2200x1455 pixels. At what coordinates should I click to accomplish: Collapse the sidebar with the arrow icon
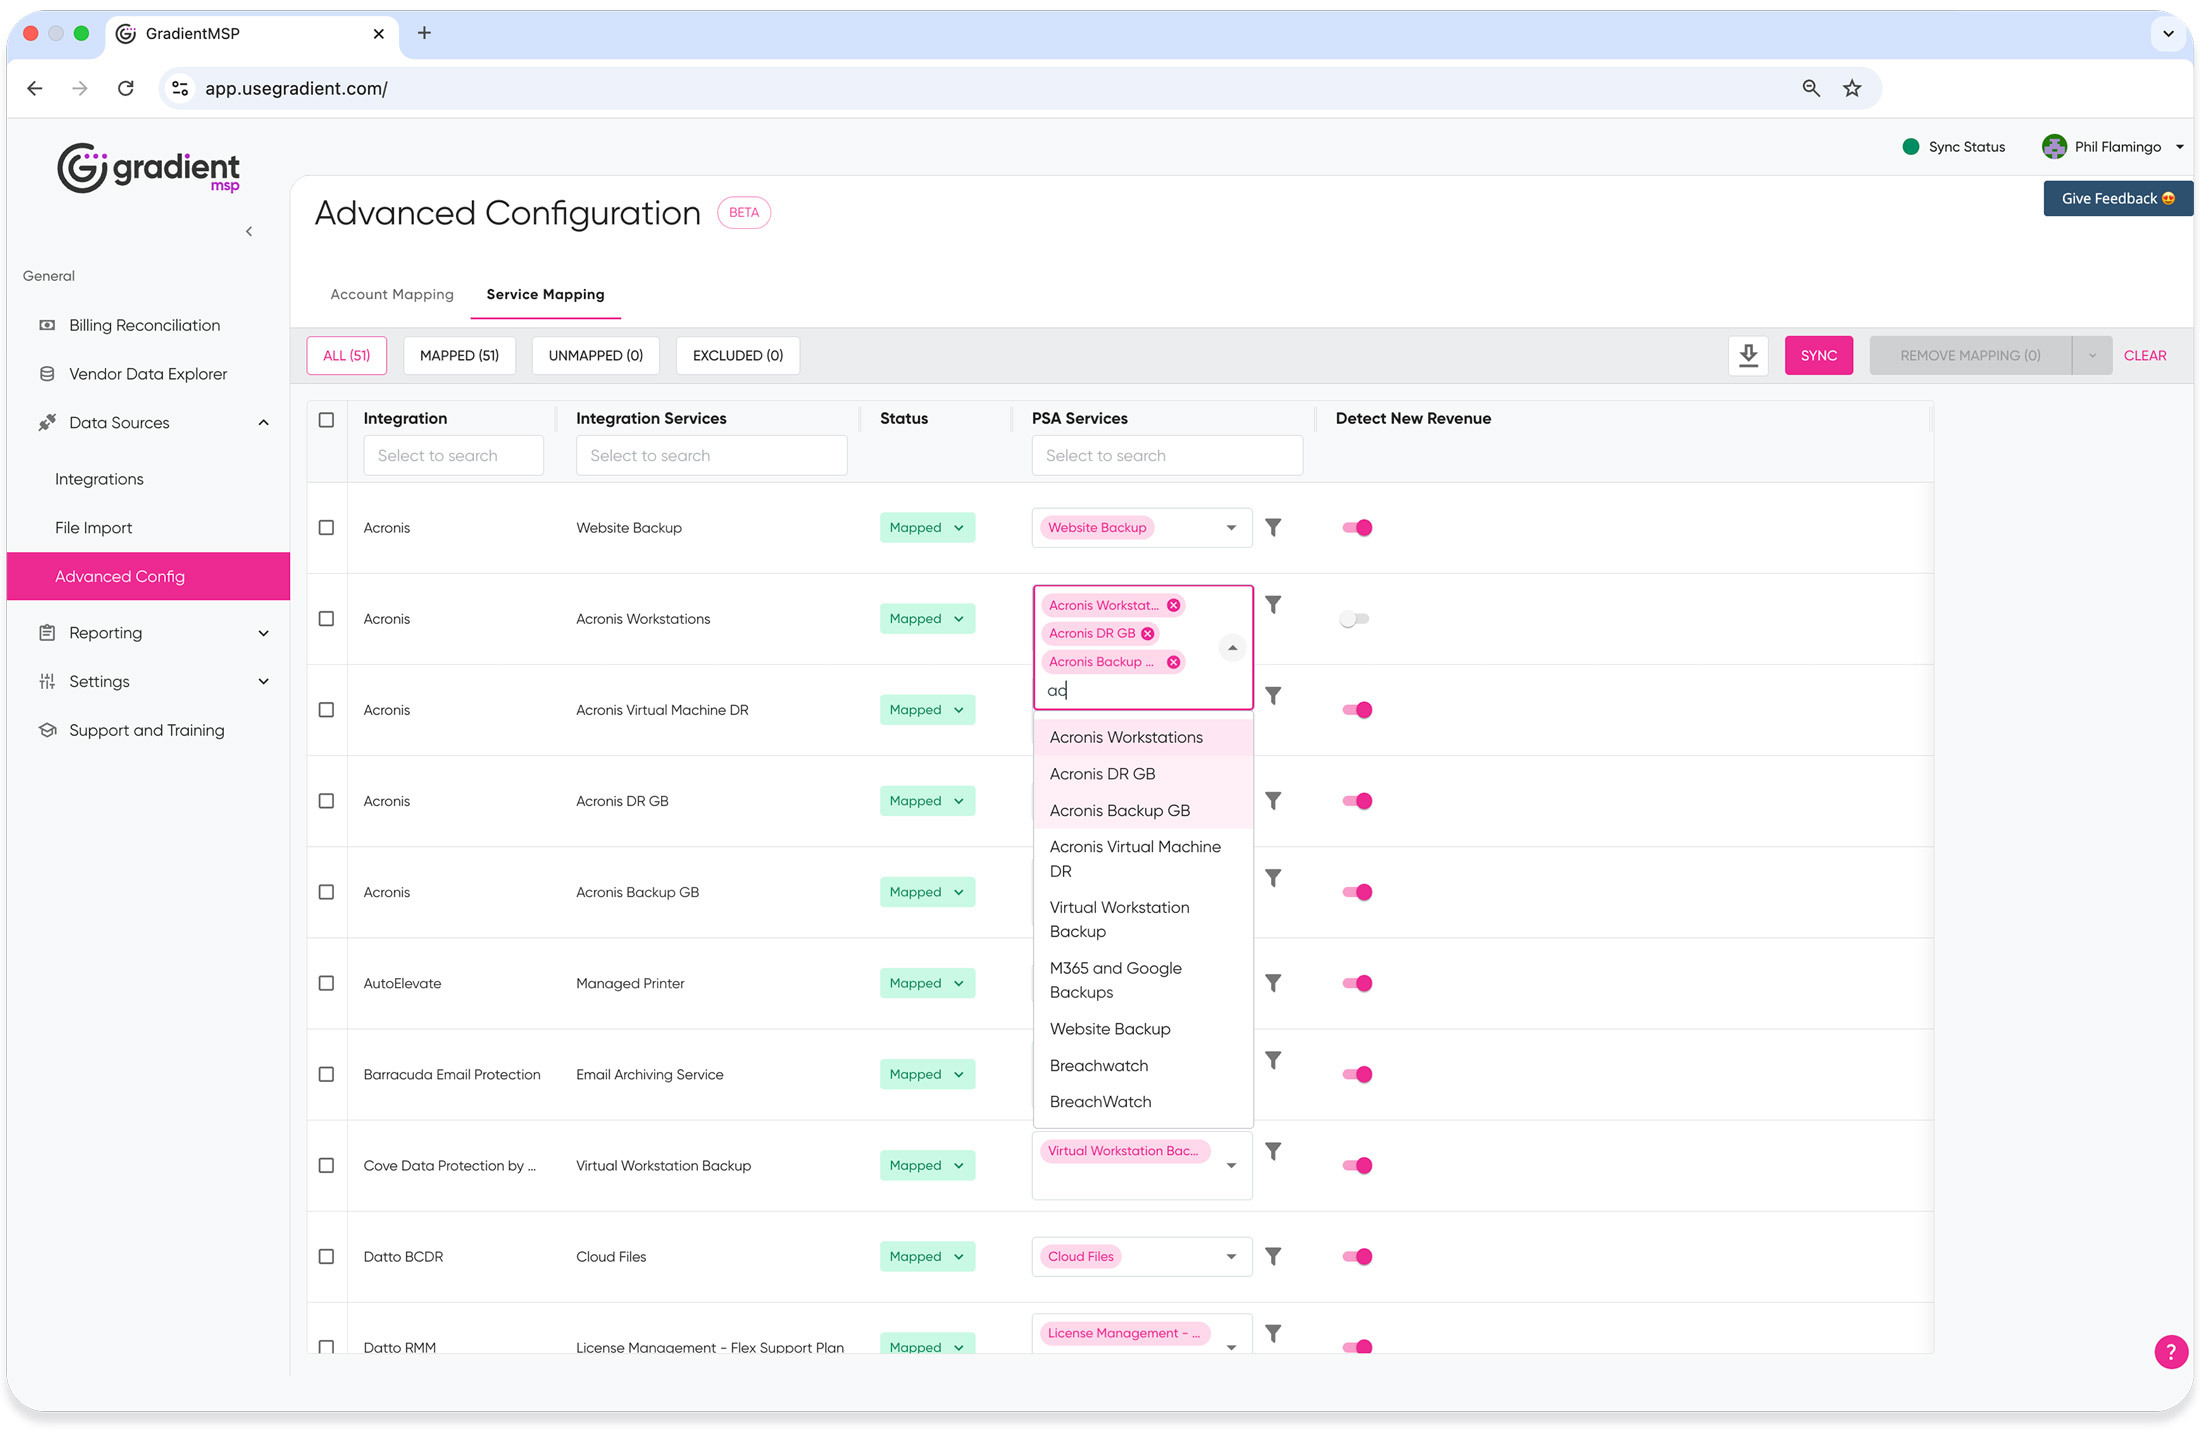point(249,231)
